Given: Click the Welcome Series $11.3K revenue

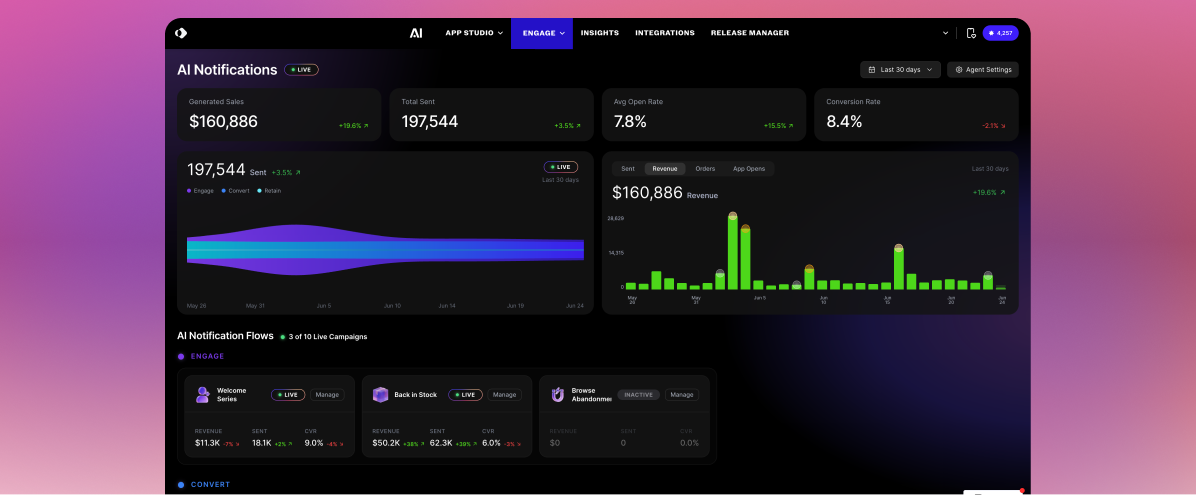Looking at the screenshot, I should (x=207, y=443).
